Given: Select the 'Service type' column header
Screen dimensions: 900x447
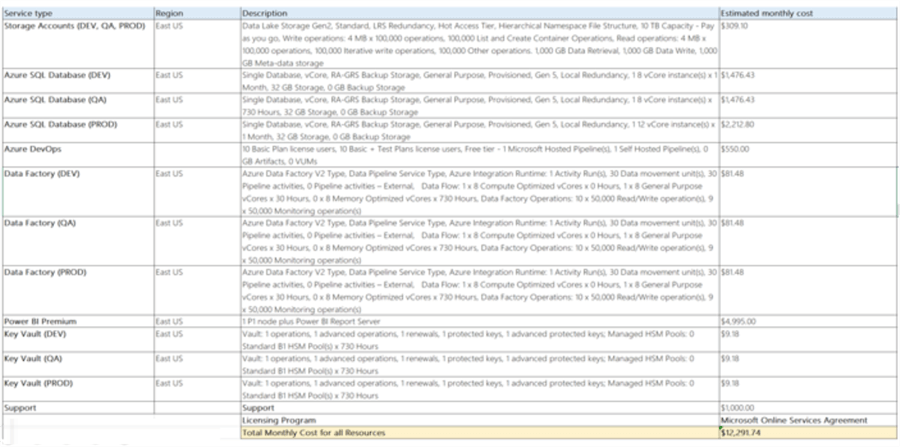Looking at the screenshot, I should coord(78,13).
